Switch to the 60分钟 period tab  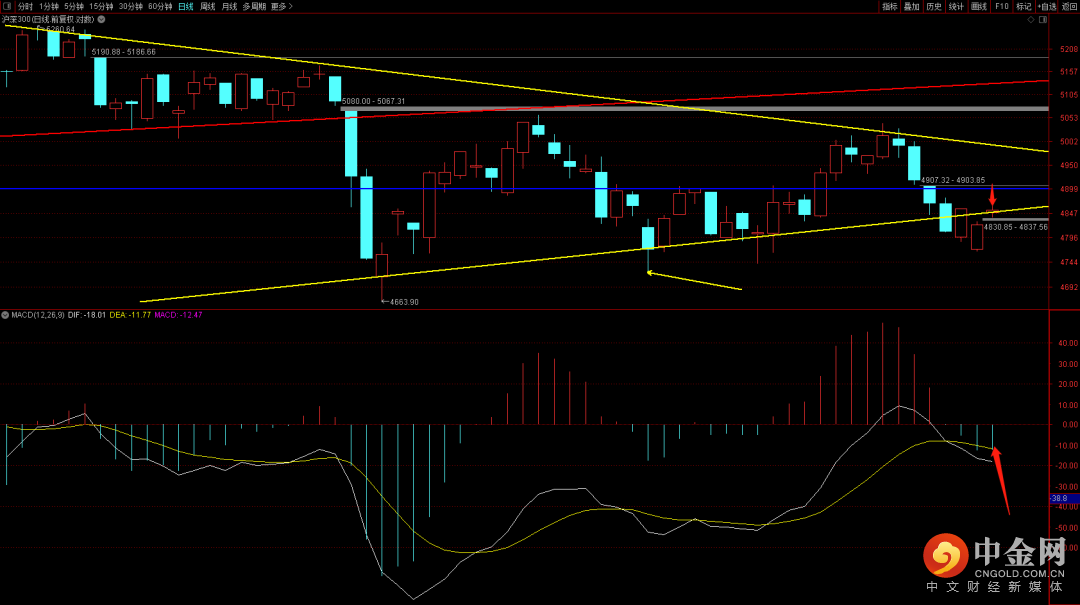click(159, 6)
